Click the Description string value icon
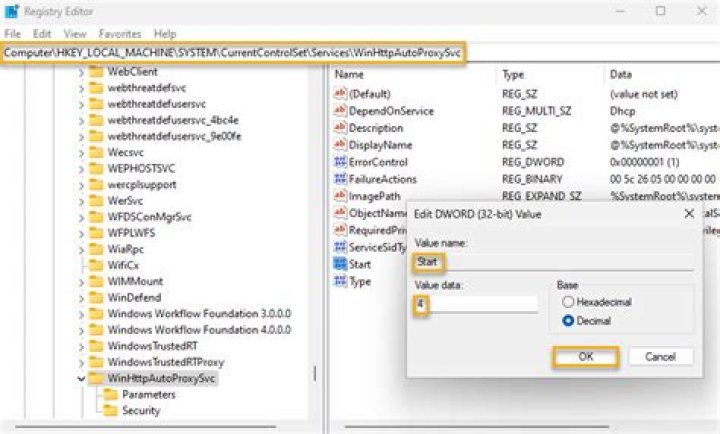 tap(340, 128)
